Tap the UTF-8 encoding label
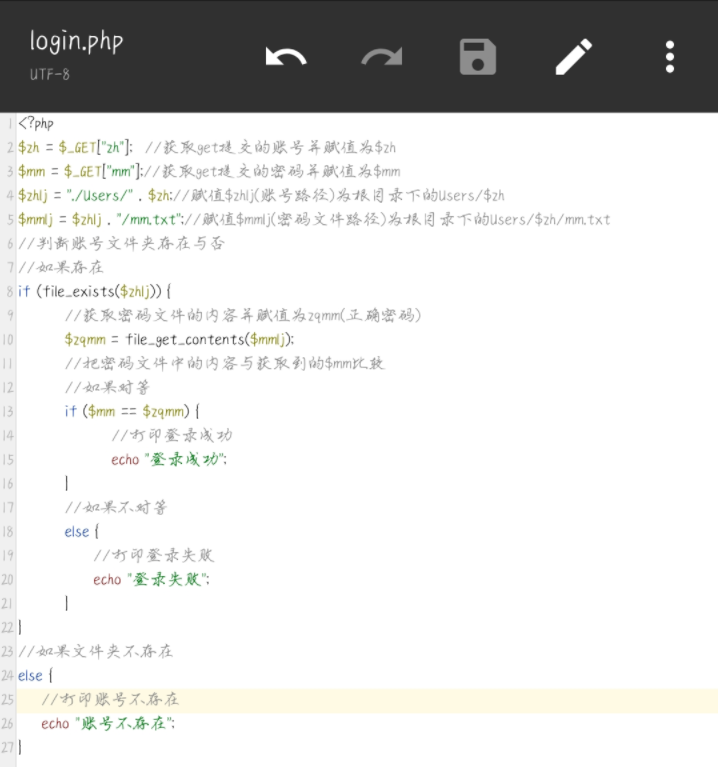This screenshot has width=718, height=767. (50, 75)
